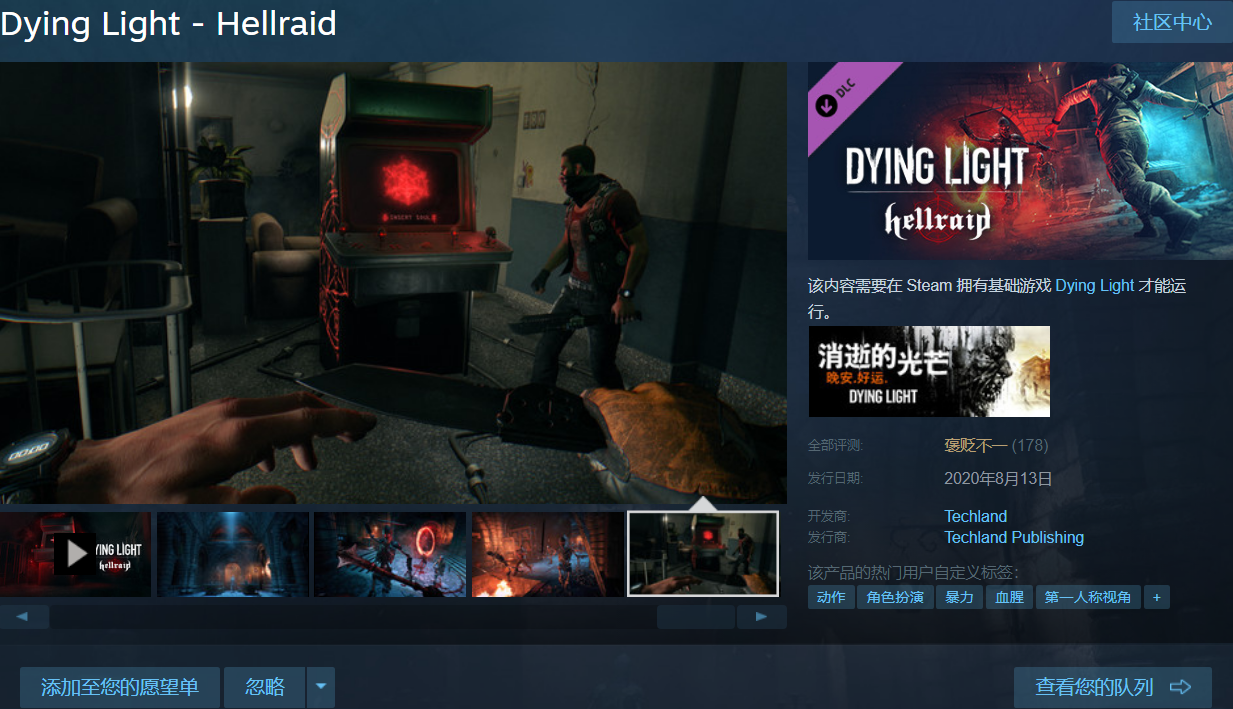Image resolution: width=1233 pixels, height=709 pixels.
Task: Play the Dying Light Hellraid trailer thumbnail
Action: (x=75, y=554)
